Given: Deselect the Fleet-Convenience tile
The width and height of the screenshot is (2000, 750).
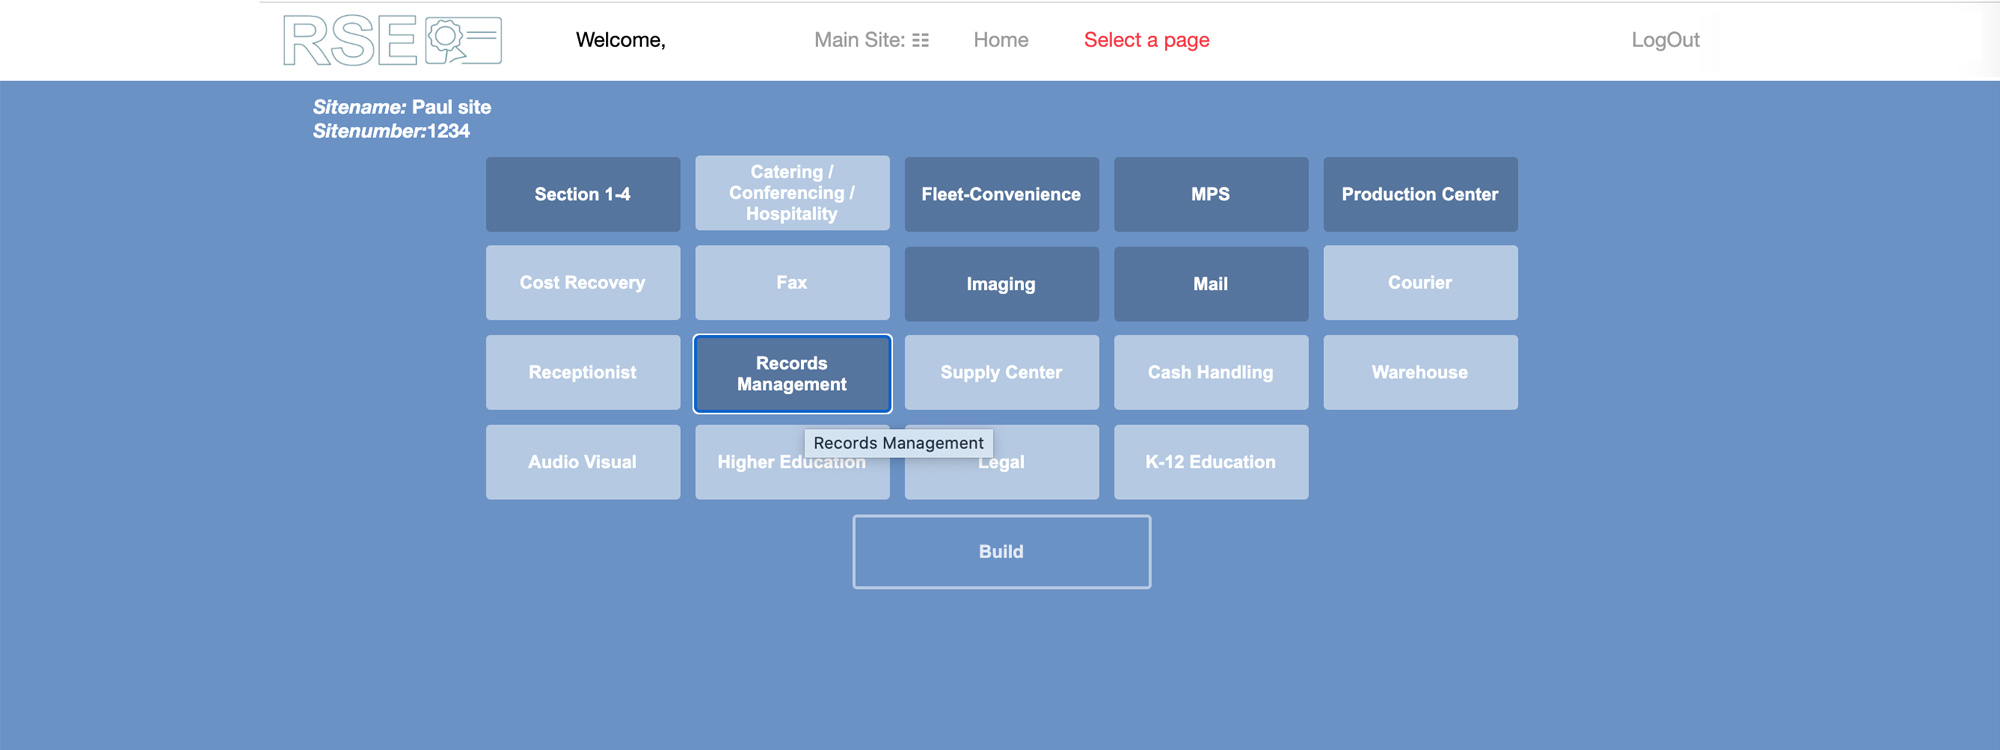Looking at the screenshot, I should pos(1001,194).
